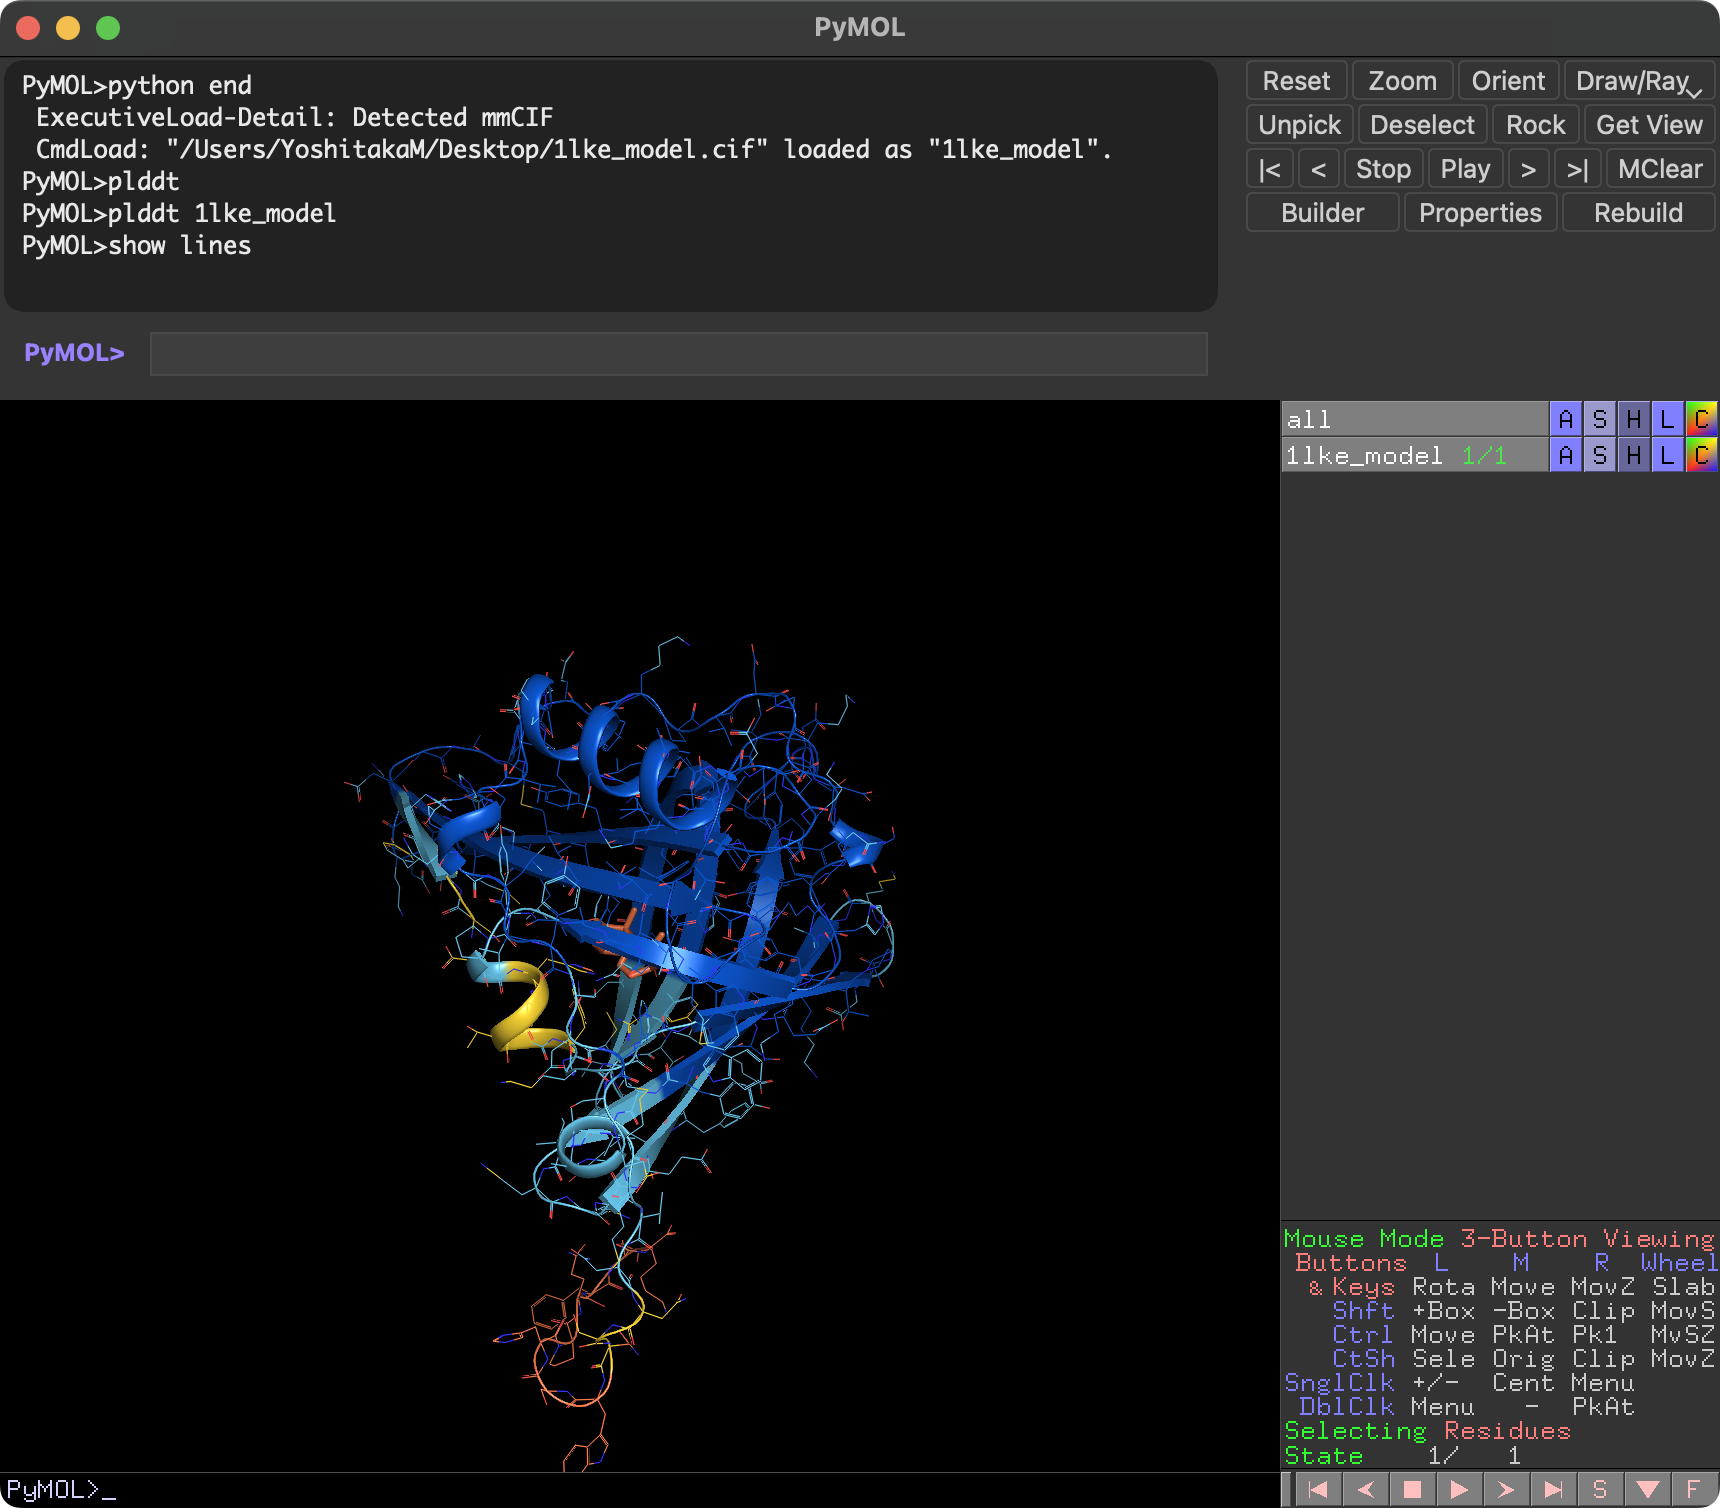Open the Hide menu for the all entry
The width and height of the screenshot is (1720, 1508).
pos(1633,419)
